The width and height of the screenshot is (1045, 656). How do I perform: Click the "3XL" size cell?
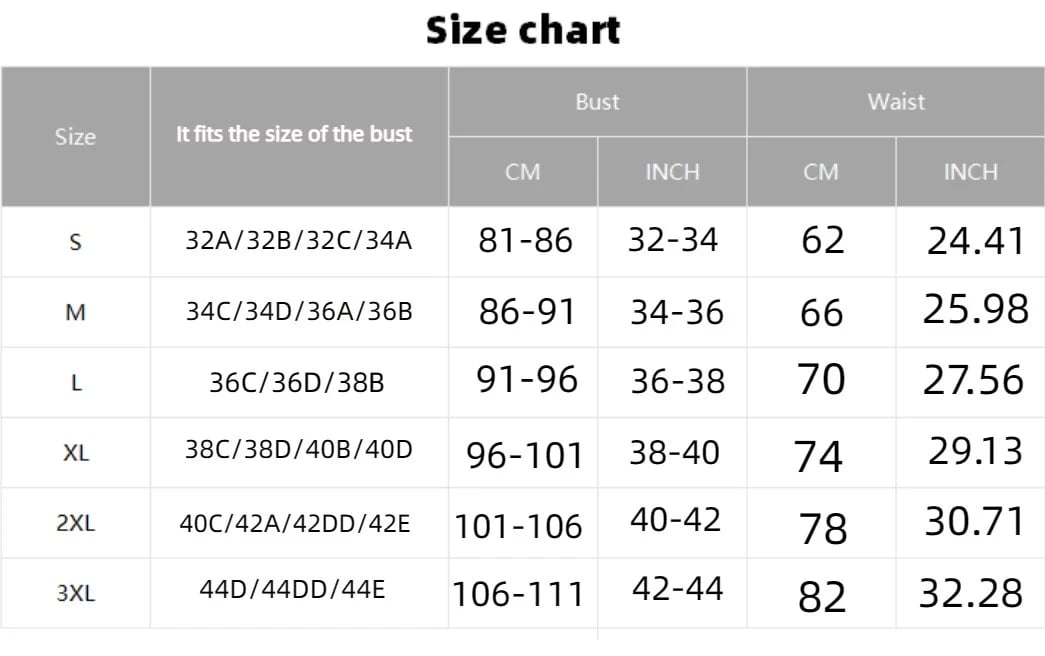tap(75, 593)
